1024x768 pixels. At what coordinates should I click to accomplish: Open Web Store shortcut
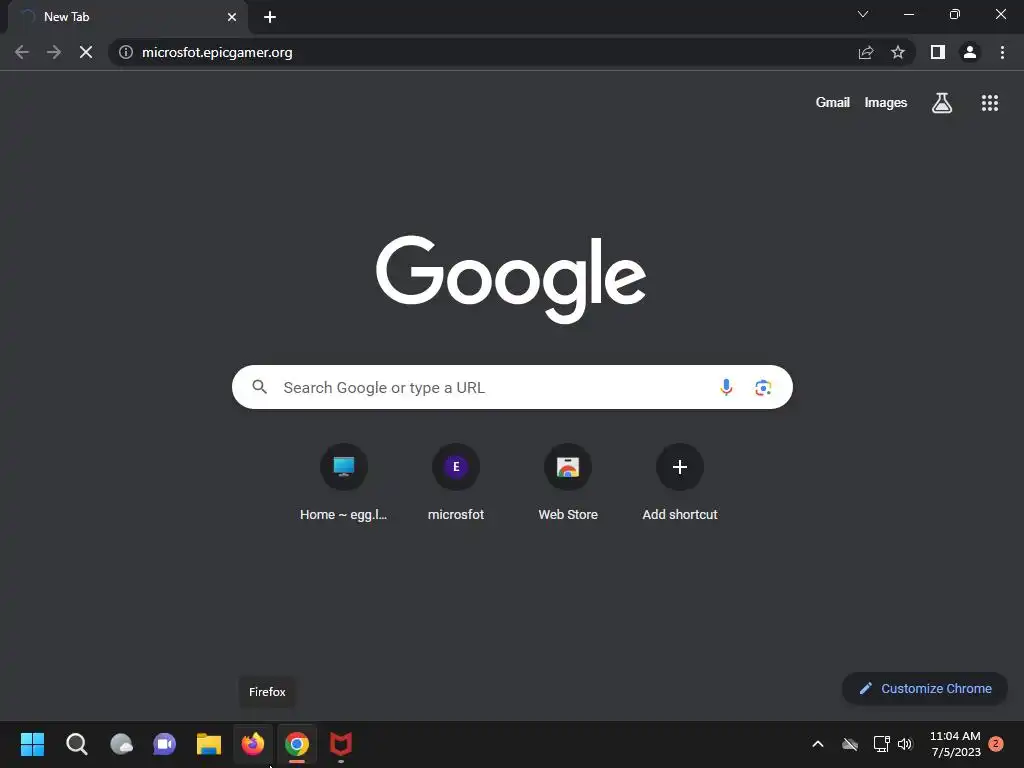[x=568, y=484]
